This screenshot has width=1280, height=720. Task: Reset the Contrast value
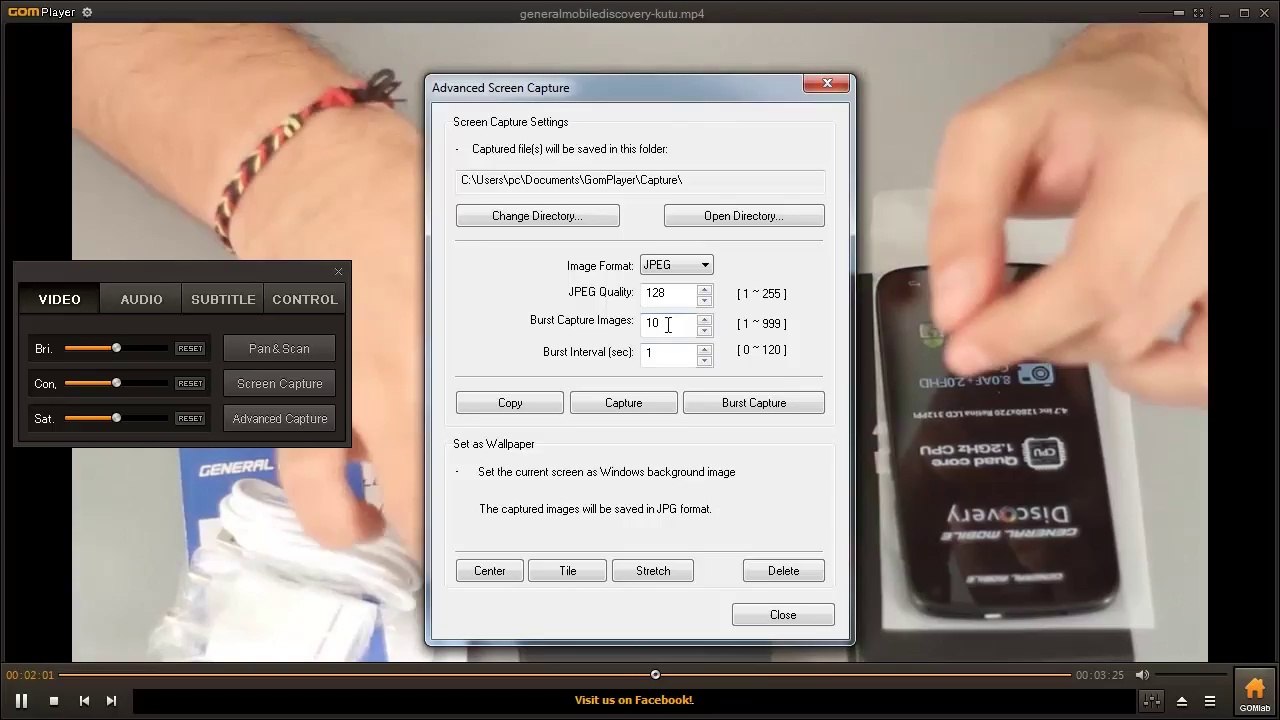190,384
